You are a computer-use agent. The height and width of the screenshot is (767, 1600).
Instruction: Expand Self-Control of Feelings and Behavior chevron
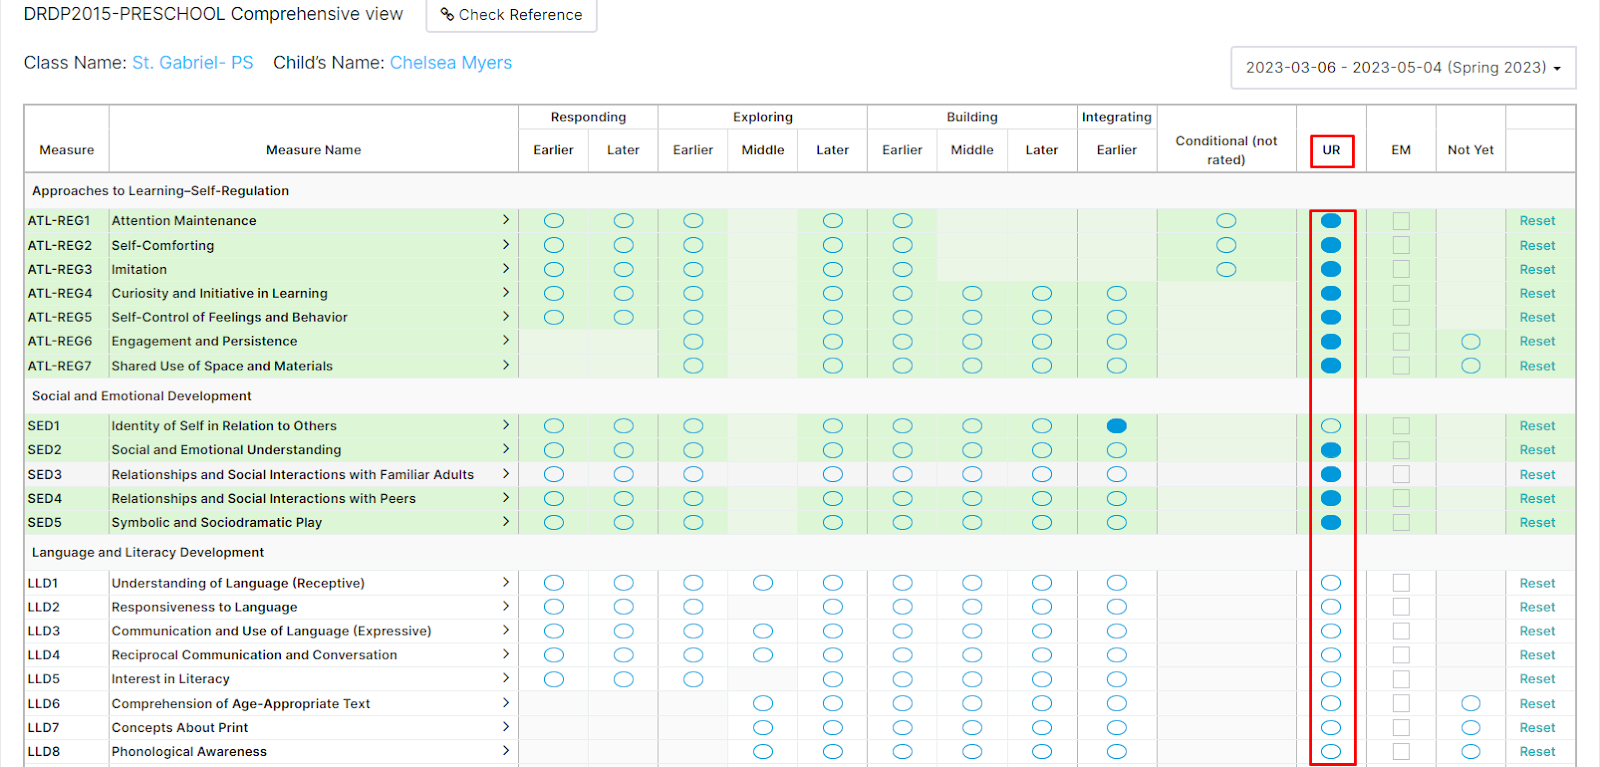[x=505, y=317]
